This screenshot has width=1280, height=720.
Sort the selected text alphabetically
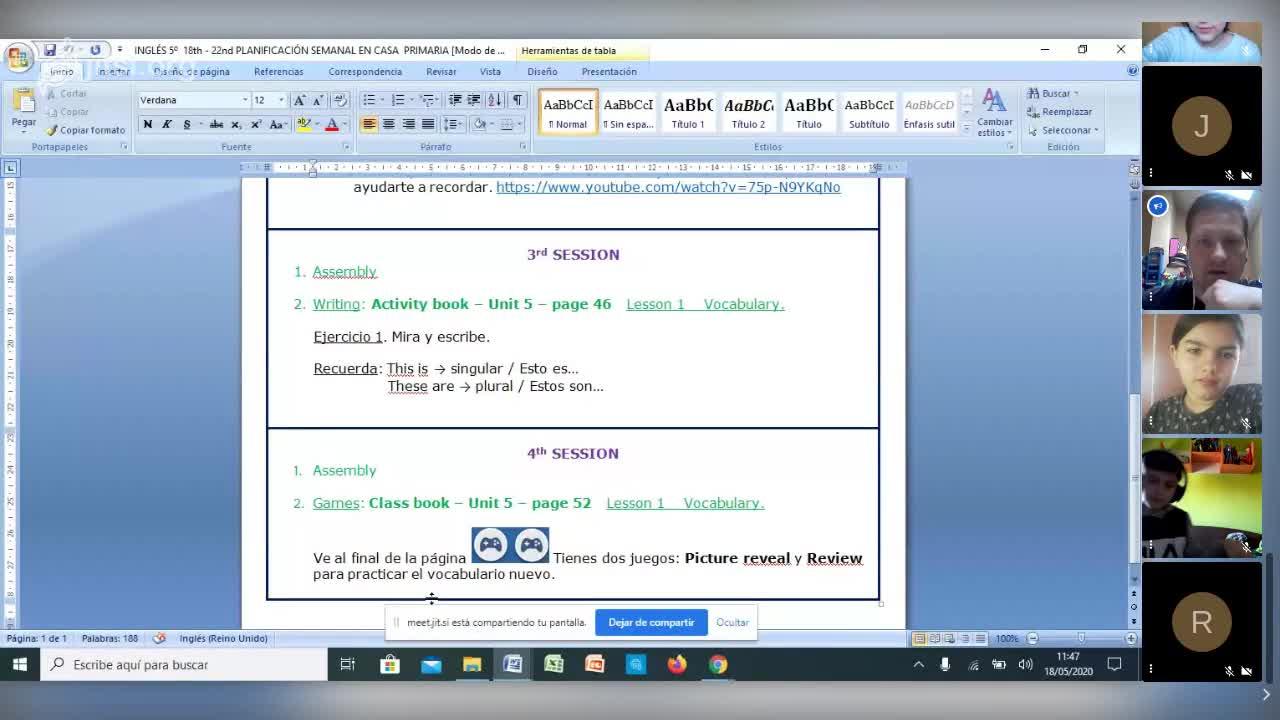[x=495, y=100]
